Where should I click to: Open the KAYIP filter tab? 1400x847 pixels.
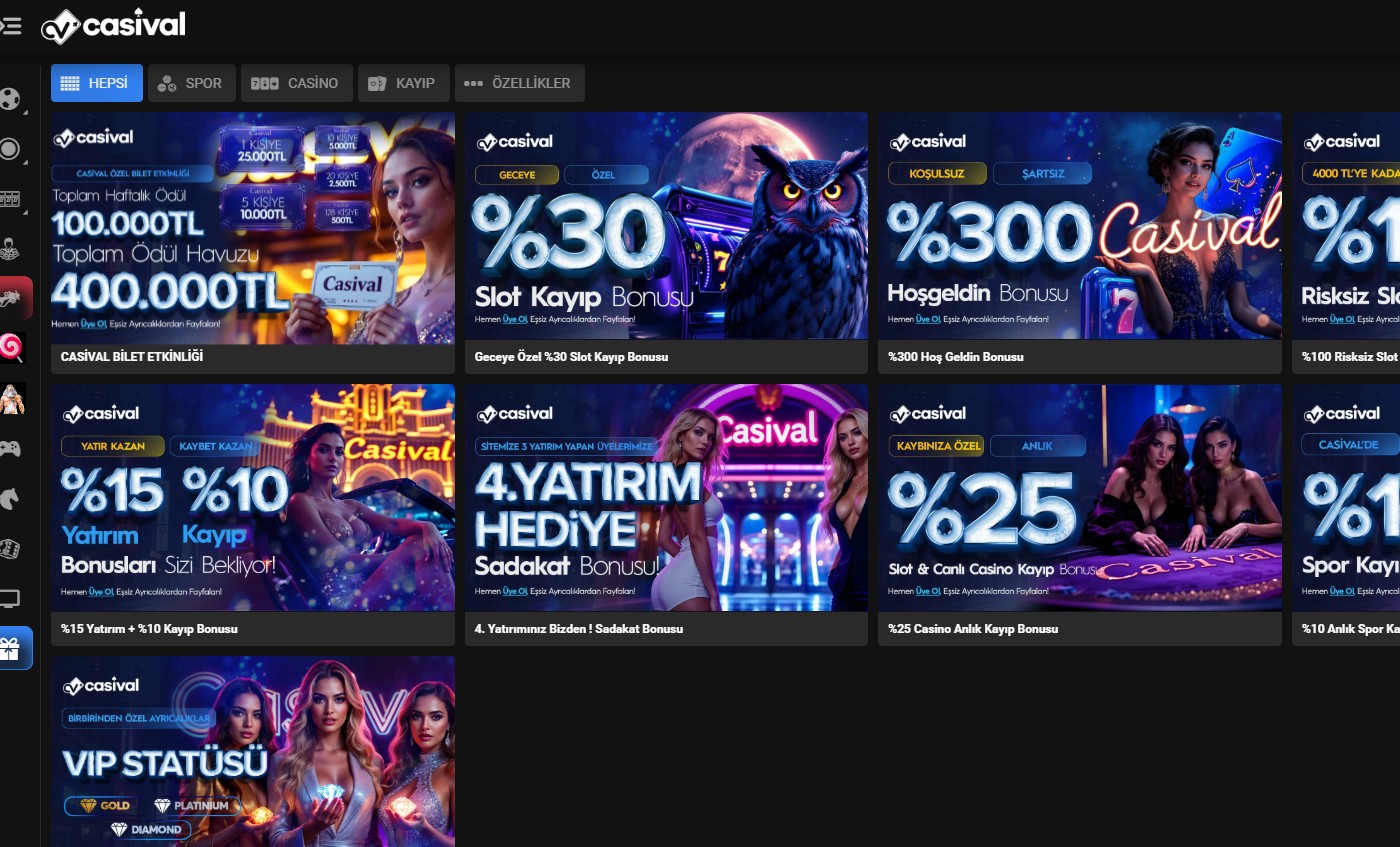pyautogui.click(x=403, y=83)
